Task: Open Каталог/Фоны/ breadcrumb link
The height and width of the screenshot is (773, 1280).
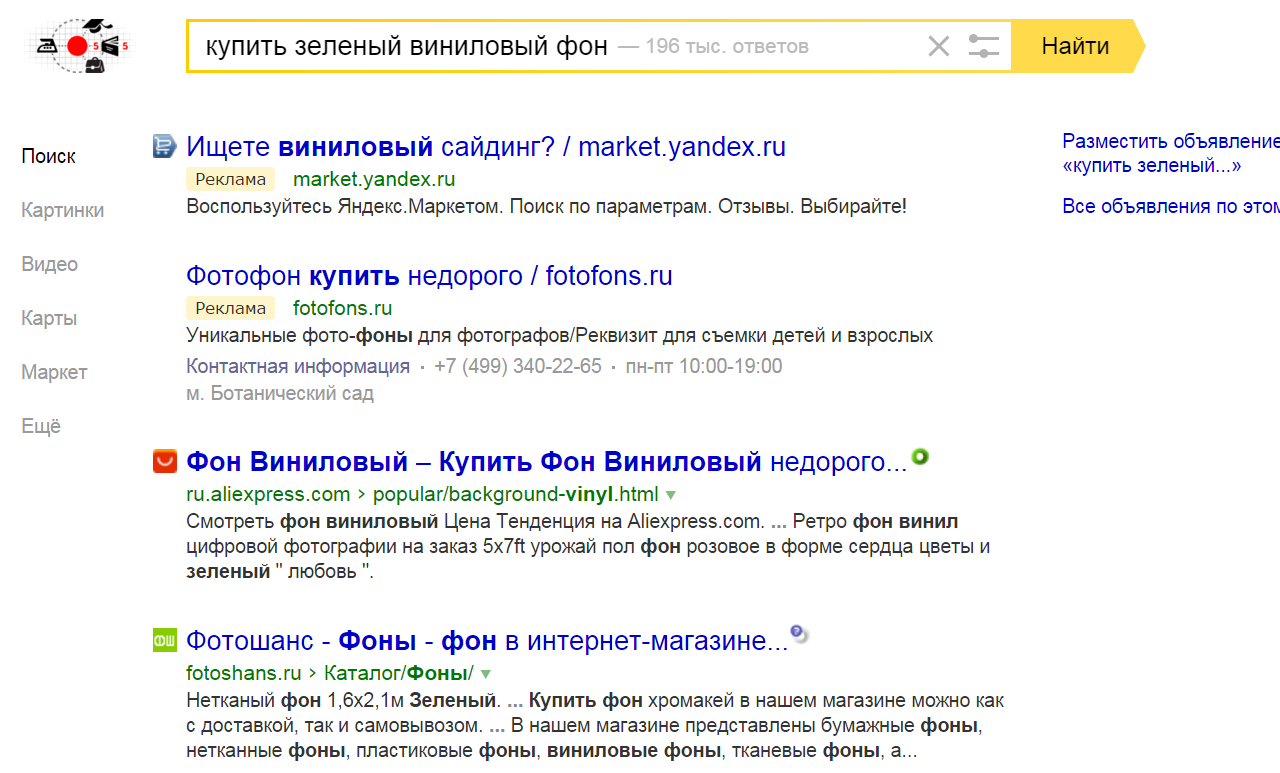Action: point(397,673)
